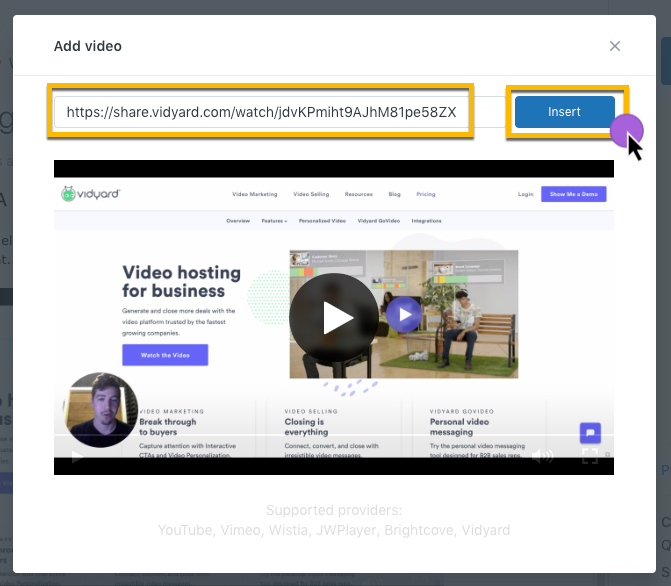Play the video with large center play button
The width and height of the screenshot is (671, 586).
pyautogui.click(x=334, y=317)
